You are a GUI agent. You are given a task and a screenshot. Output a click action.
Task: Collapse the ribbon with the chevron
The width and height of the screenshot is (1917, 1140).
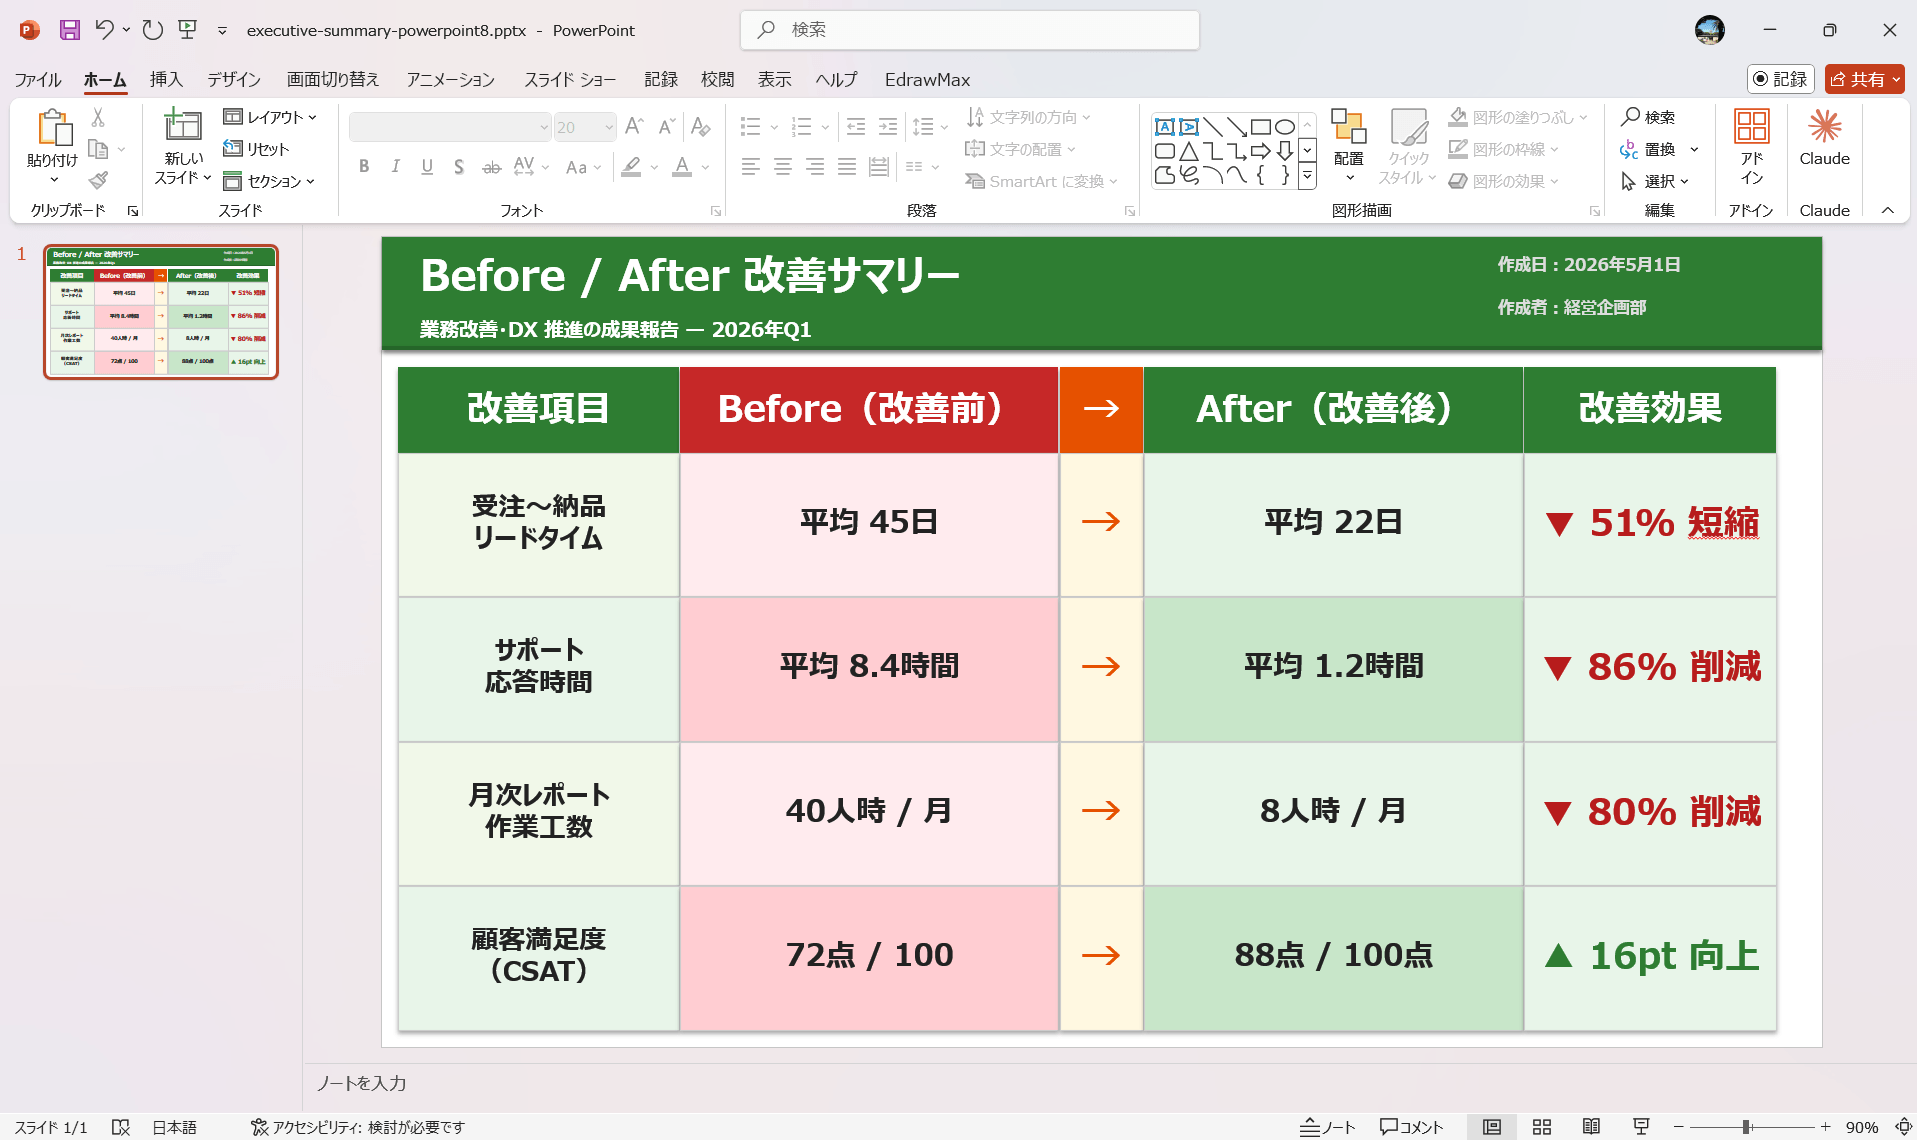tap(1888, 210)
